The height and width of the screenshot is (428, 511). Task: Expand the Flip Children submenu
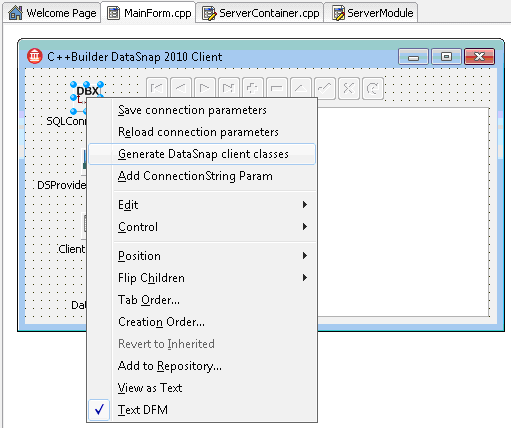click(x=202, y=278)
